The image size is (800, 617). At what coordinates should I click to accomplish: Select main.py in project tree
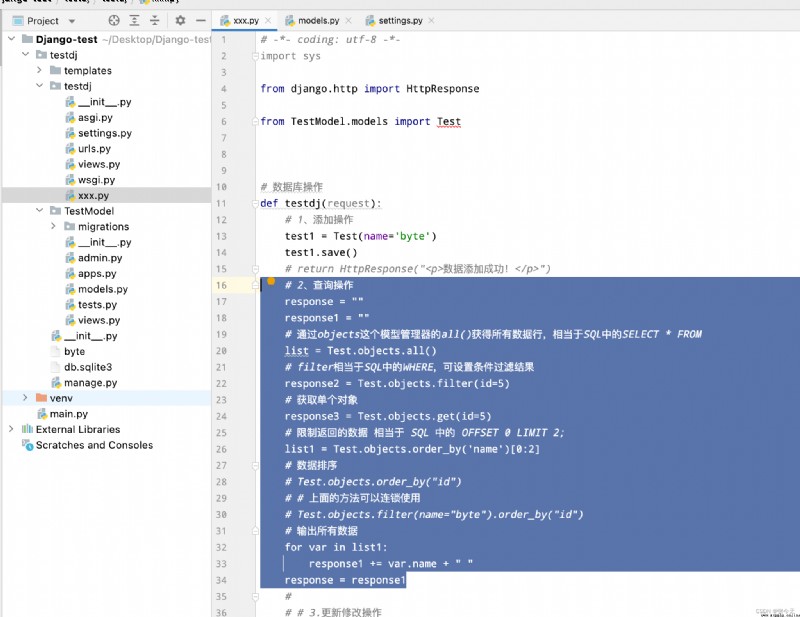click(68, 413)
